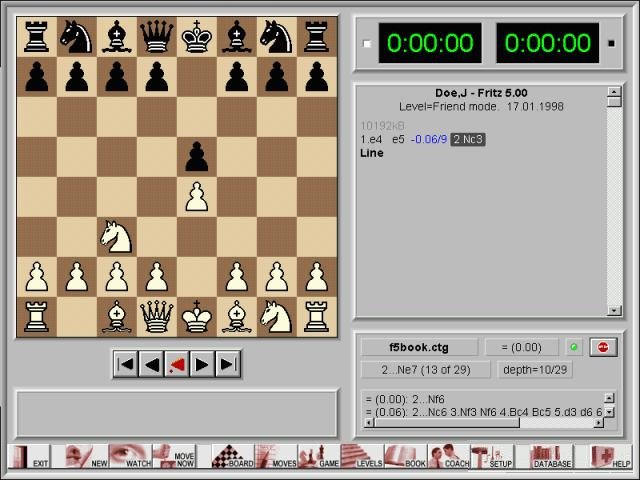640x480 pixels.
Task: Click the empty message field below board
Action: 177,414
